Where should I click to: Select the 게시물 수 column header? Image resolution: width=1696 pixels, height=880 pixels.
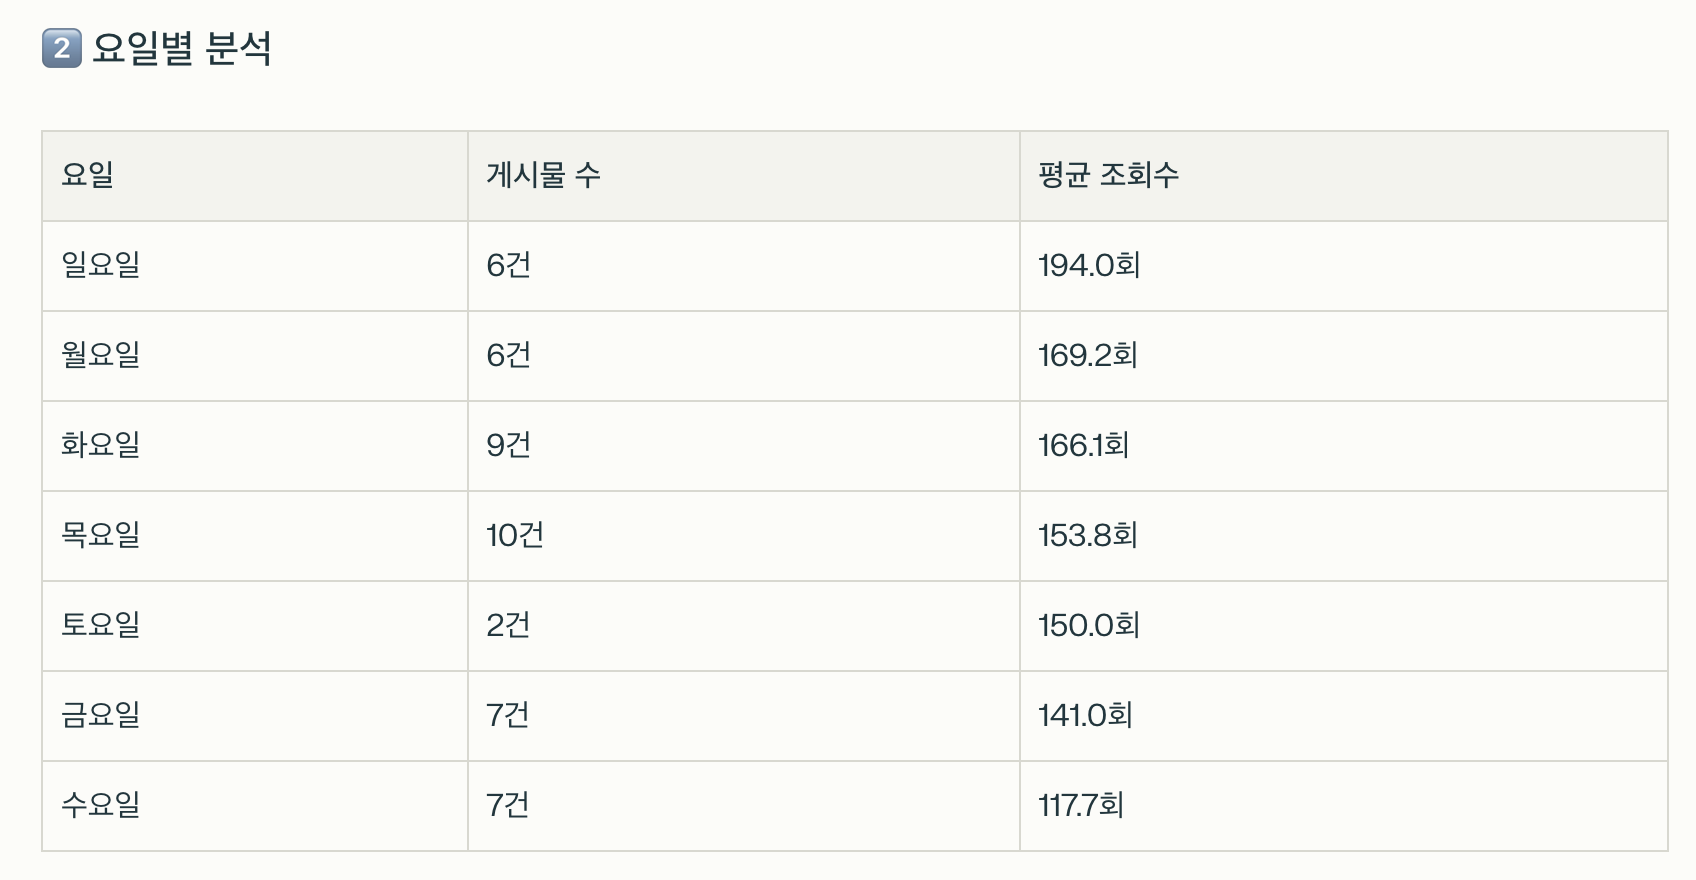543,175
